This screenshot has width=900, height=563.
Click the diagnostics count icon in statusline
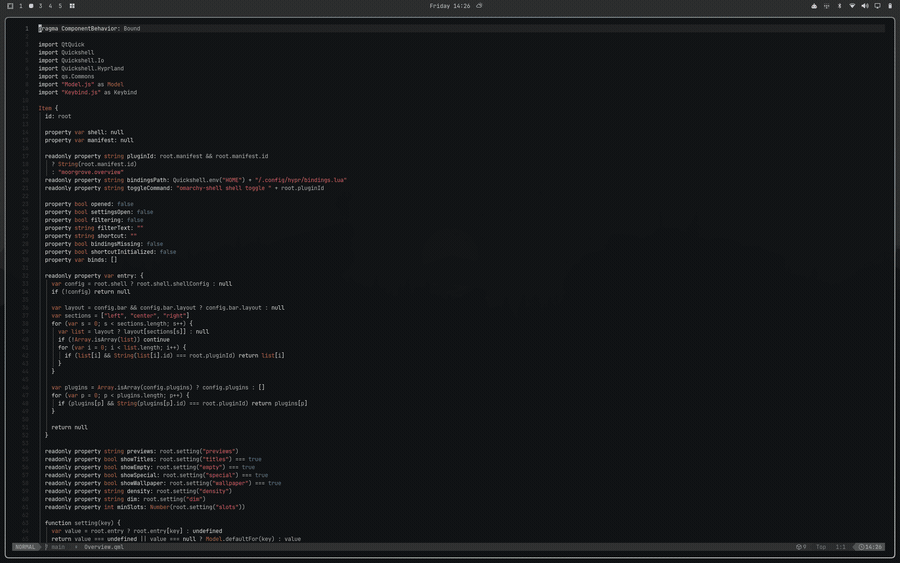point(801,547)
